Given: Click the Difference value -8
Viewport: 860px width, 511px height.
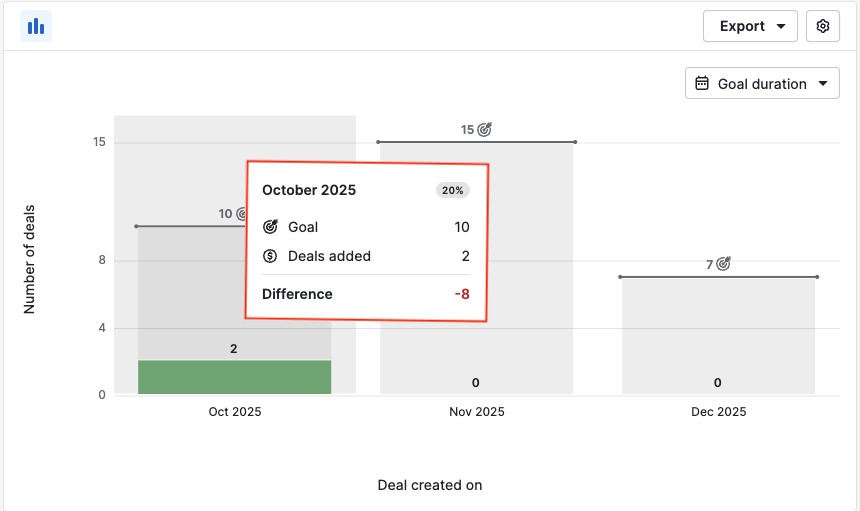Looking at the screenshot, I should [462, 294].
